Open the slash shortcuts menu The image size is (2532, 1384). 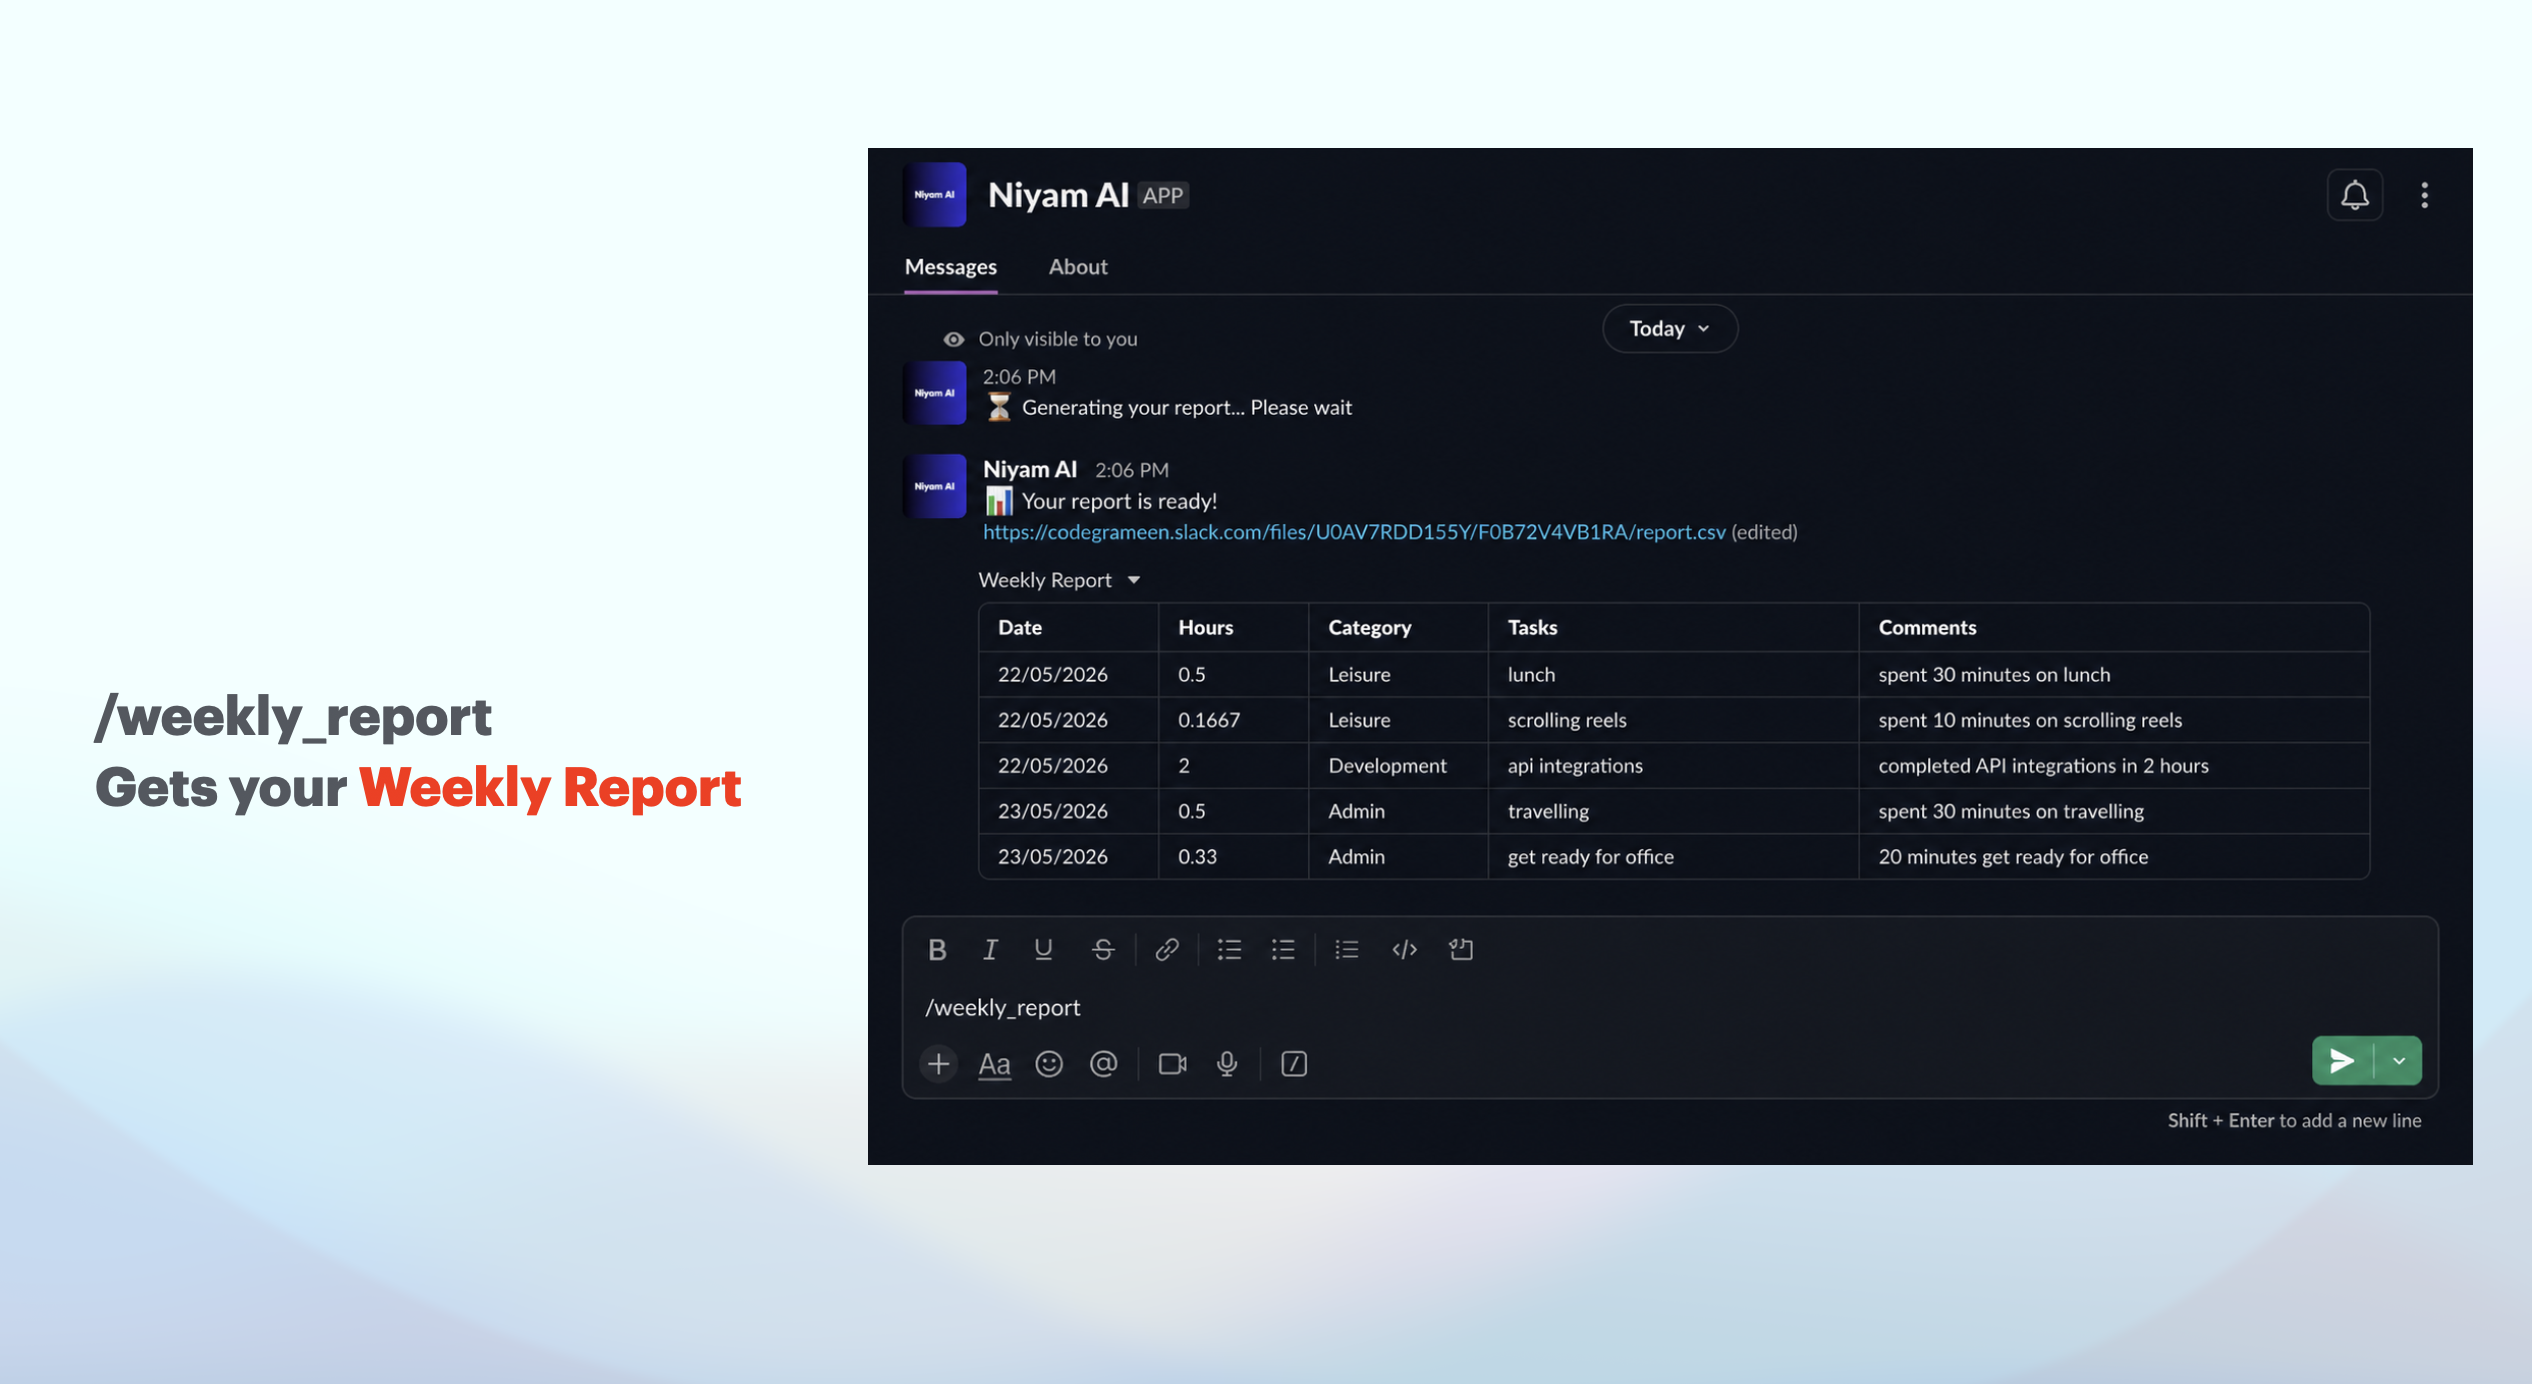point(1294,1064)
